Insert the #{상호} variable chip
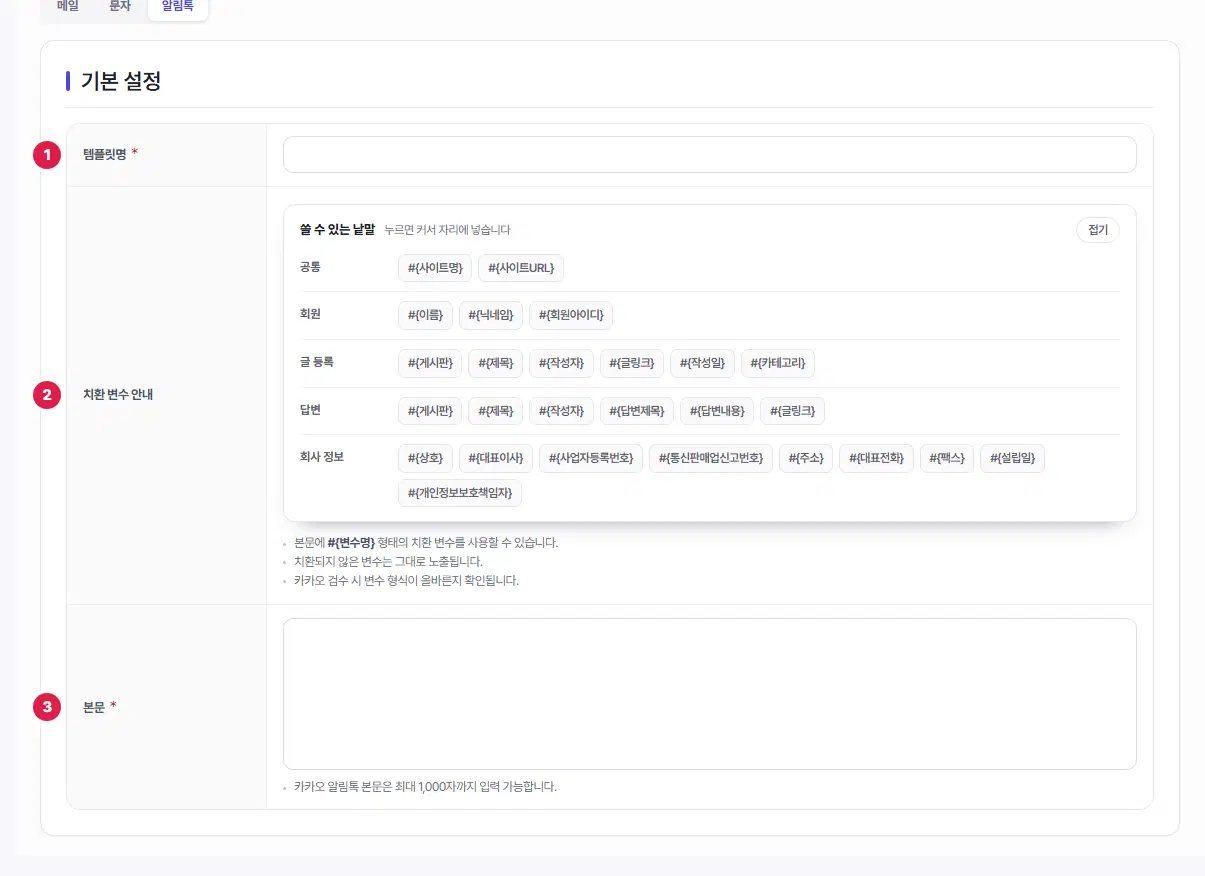The width and height of the screenshot is (1205, 876). tap(425, 458)
